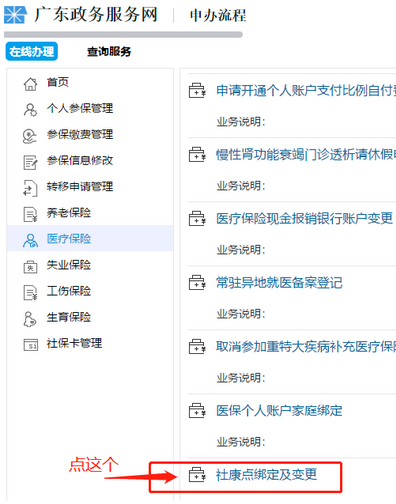This screenshot has width=396, height=504.
Task: Click the 首页 home icon
Action: [x=30, y=84]
